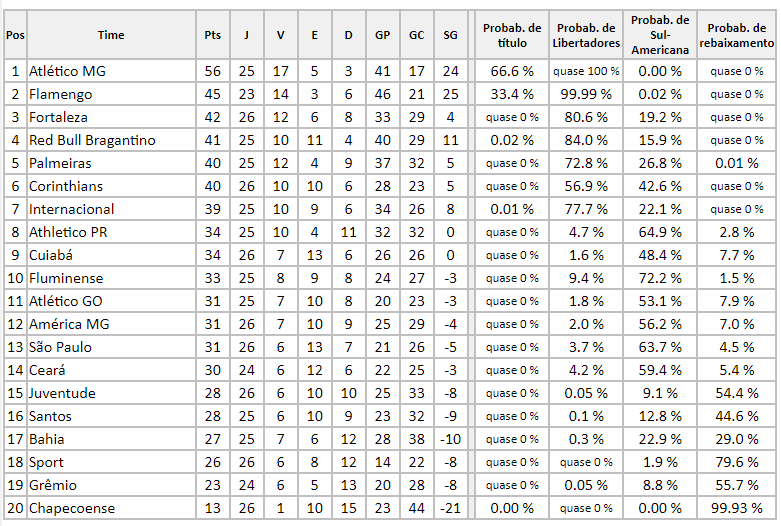This screenshot has width=781, height=526.
Task: Click the Grêmio team name
Action: 53,486
